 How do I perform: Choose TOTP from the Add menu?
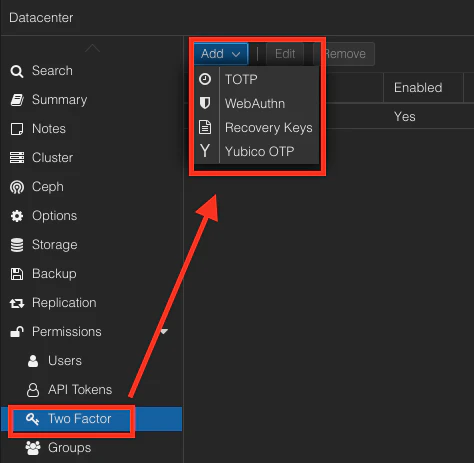[257, 79]
